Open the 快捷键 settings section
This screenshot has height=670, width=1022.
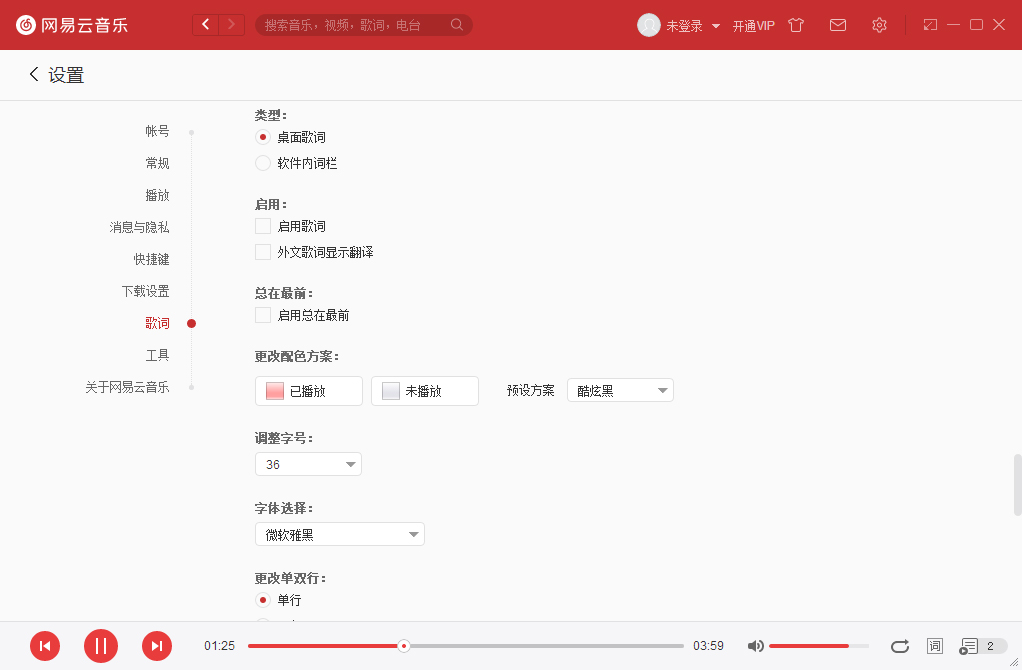(x=157, y=258)
